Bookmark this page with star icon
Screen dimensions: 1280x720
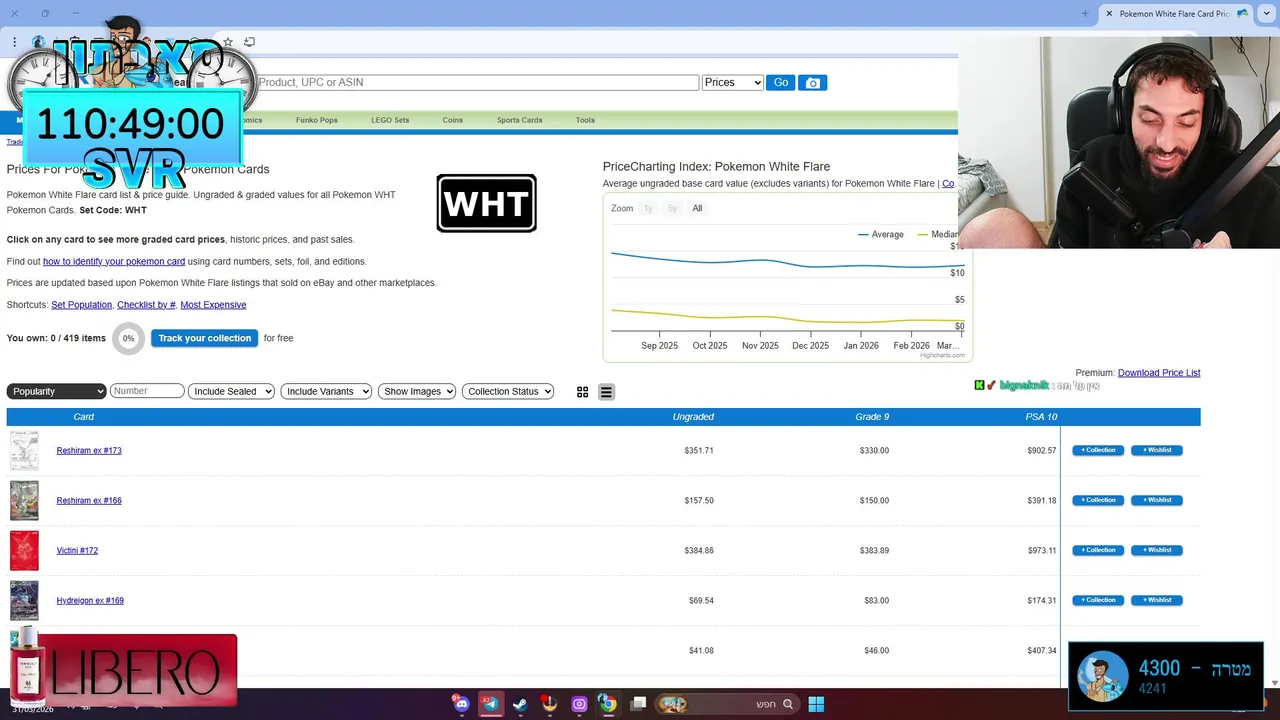click(x=228, y=42)
